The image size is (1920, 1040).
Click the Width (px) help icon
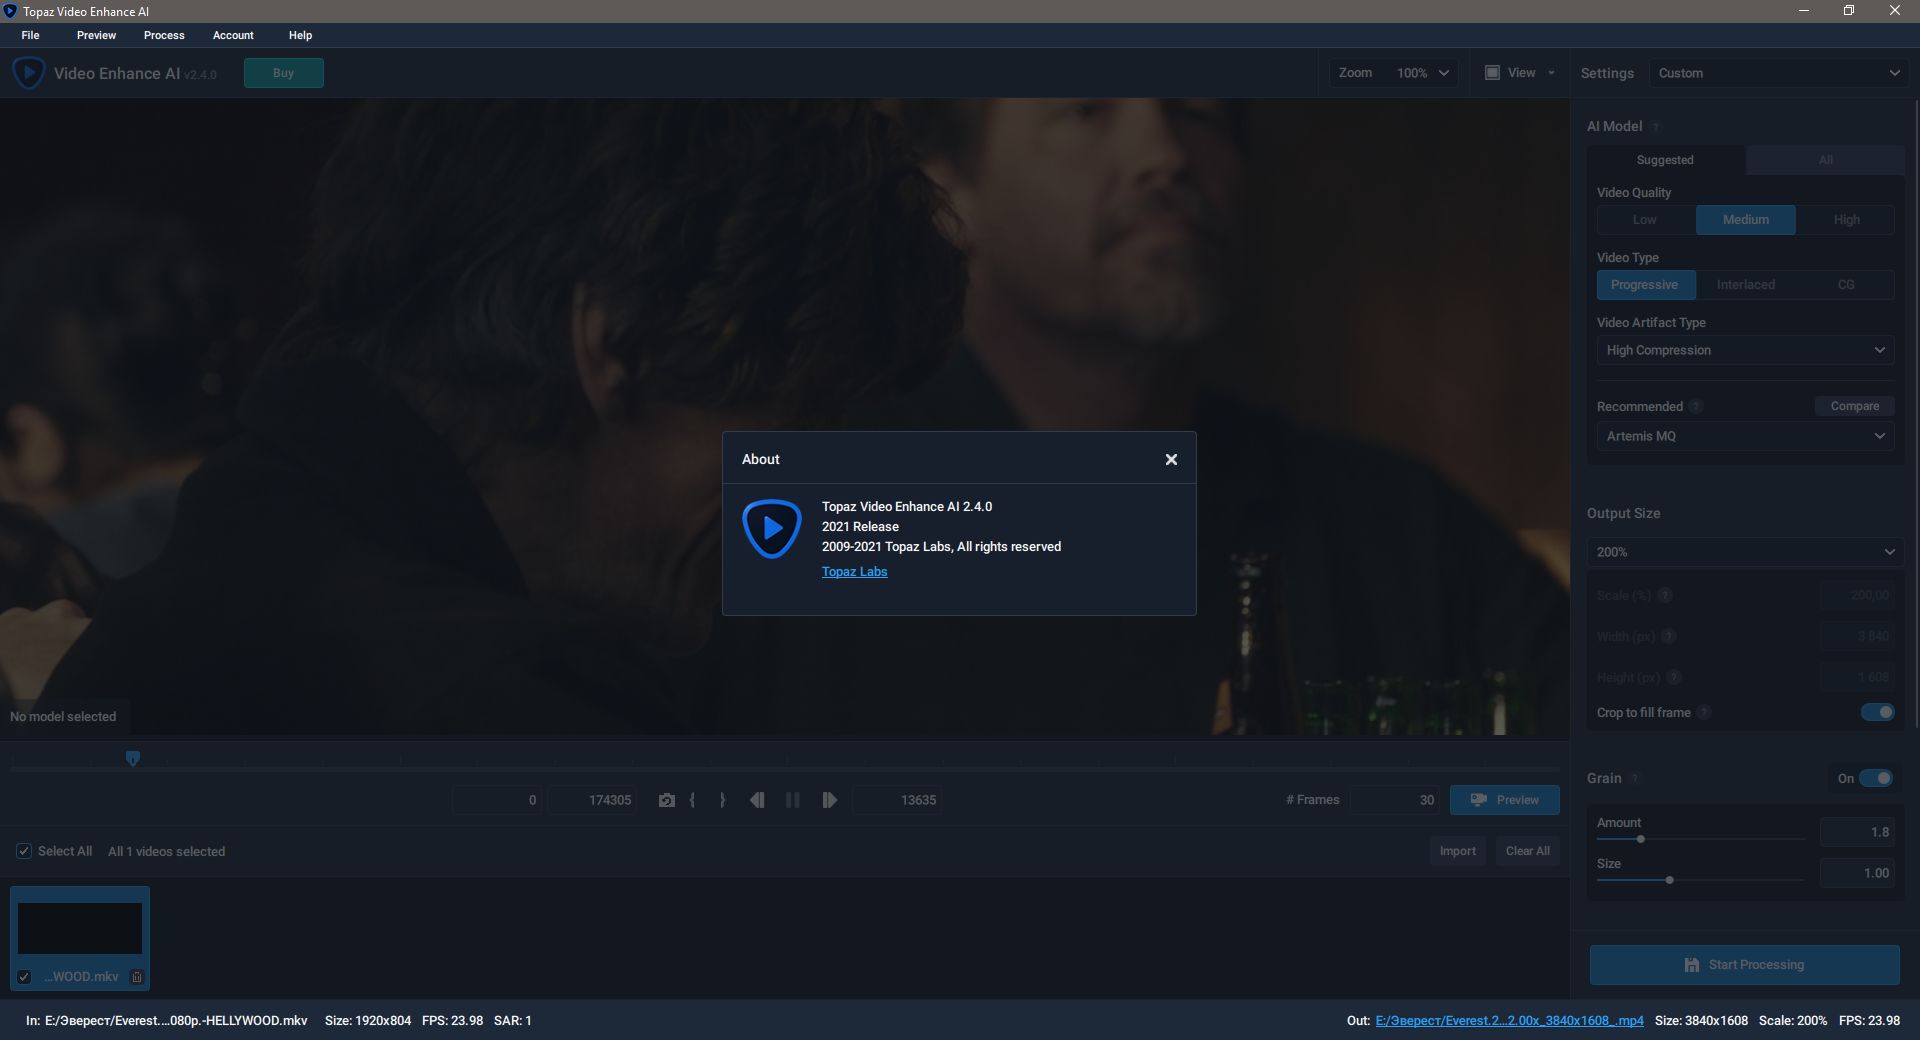click(x=1669, y=636)
